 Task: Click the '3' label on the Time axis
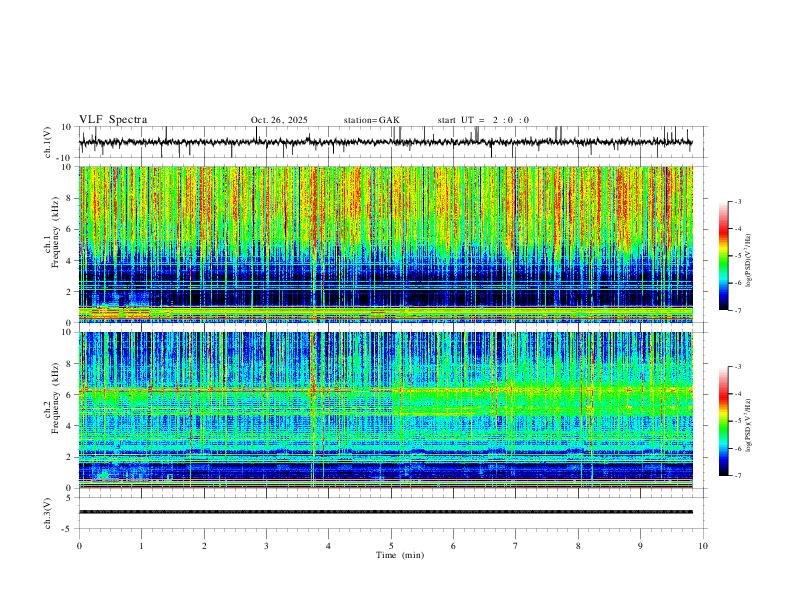pyautogui.click(x=266, y=546)
